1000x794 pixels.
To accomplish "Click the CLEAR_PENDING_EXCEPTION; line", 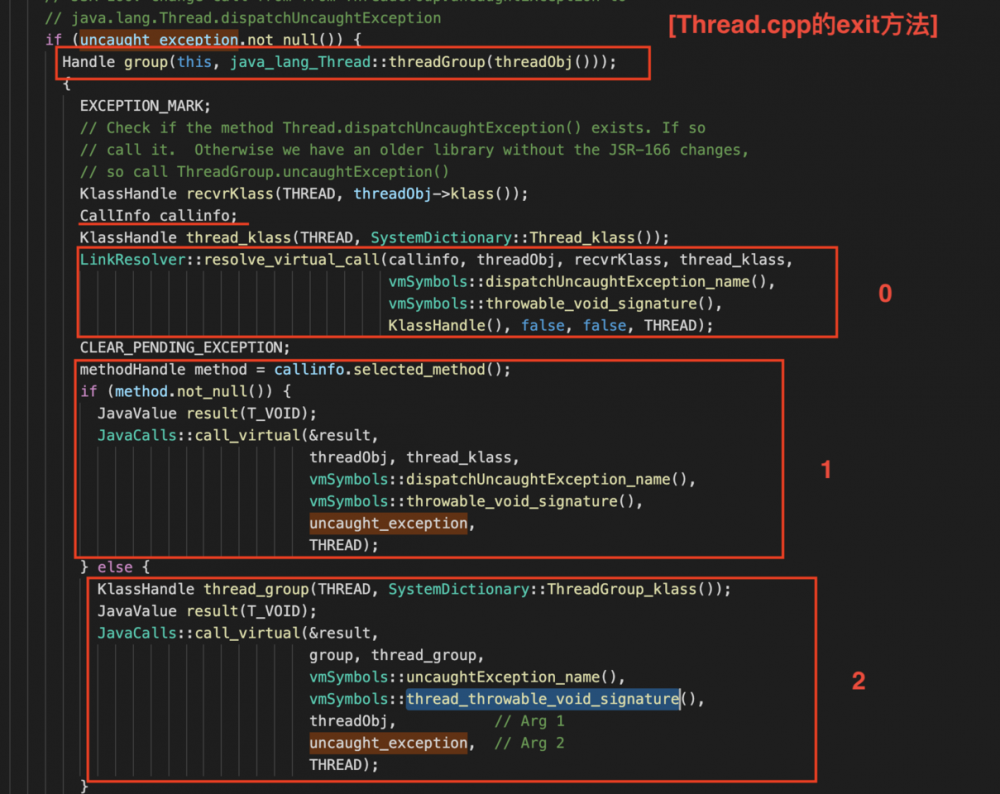I will pyautogui.click(x=185, y=348).
